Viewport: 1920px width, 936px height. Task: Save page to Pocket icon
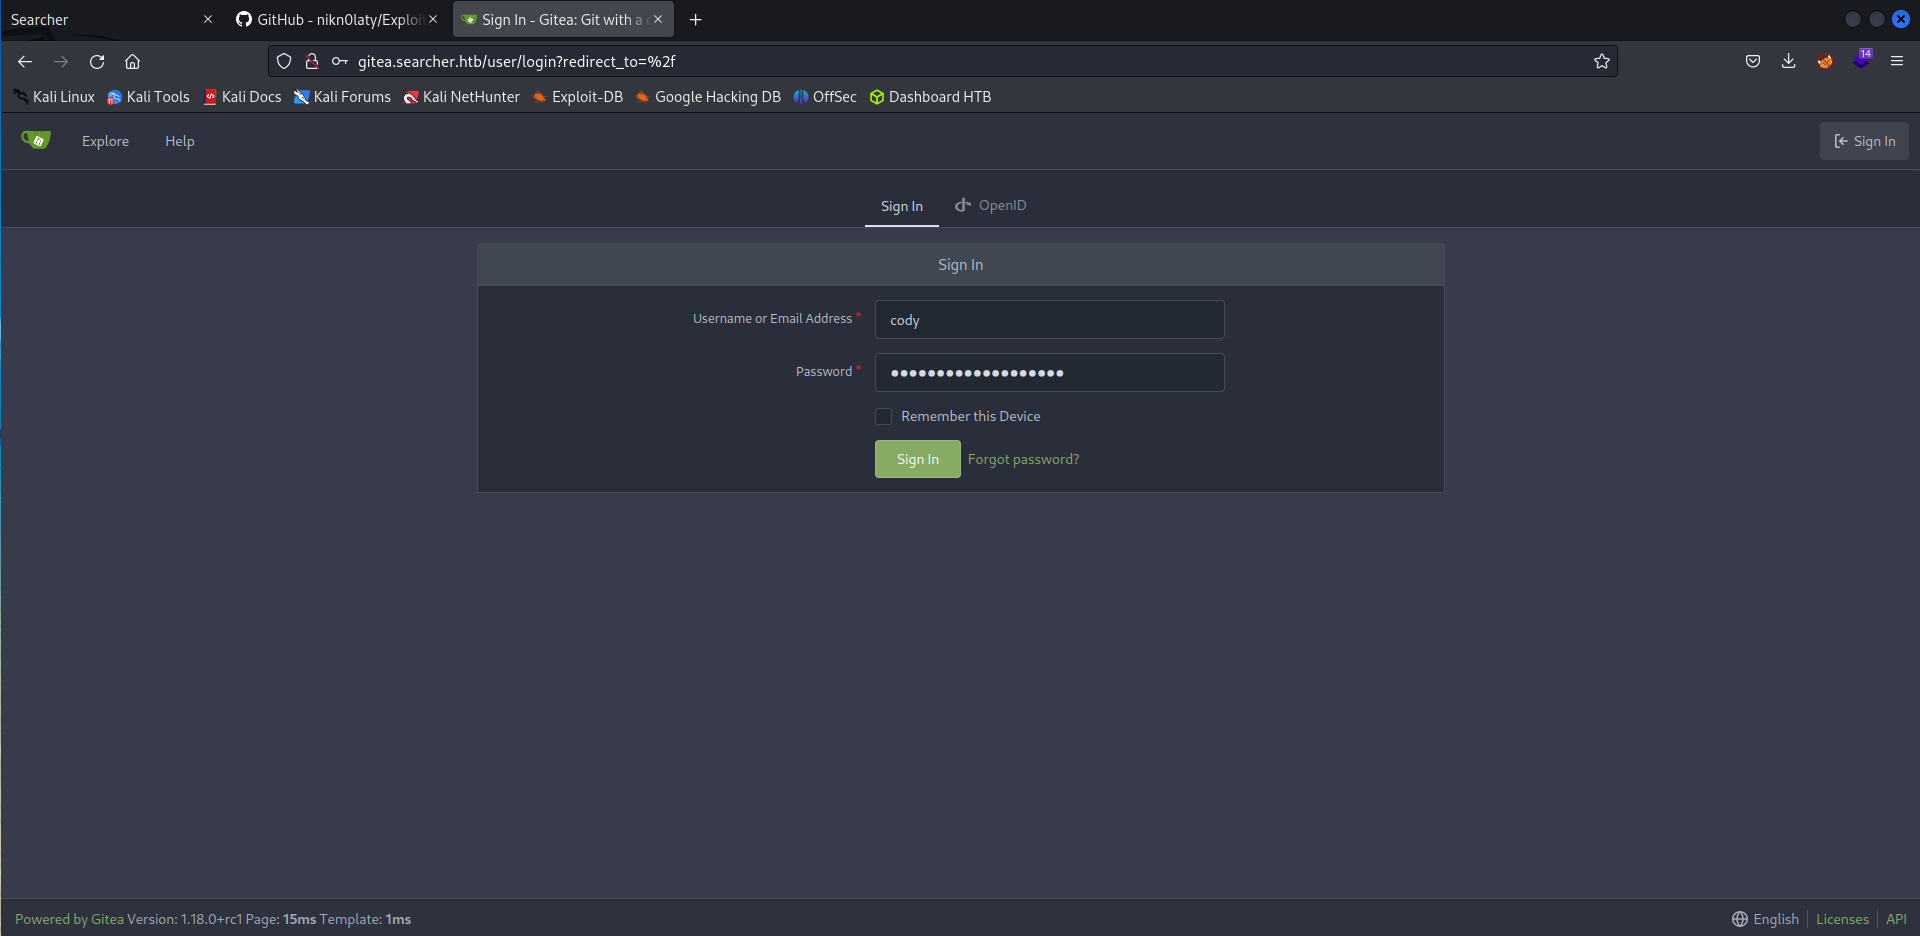click(1752, 62)
